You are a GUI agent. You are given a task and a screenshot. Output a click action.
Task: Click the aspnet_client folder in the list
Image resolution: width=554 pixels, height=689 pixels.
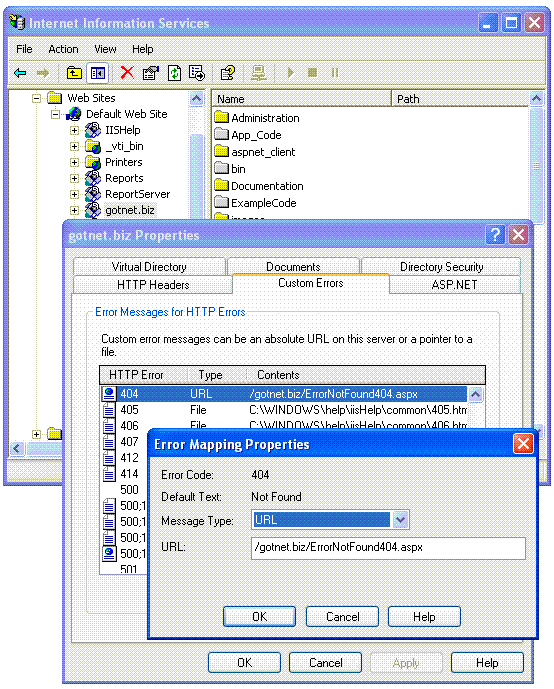(255, 152)
